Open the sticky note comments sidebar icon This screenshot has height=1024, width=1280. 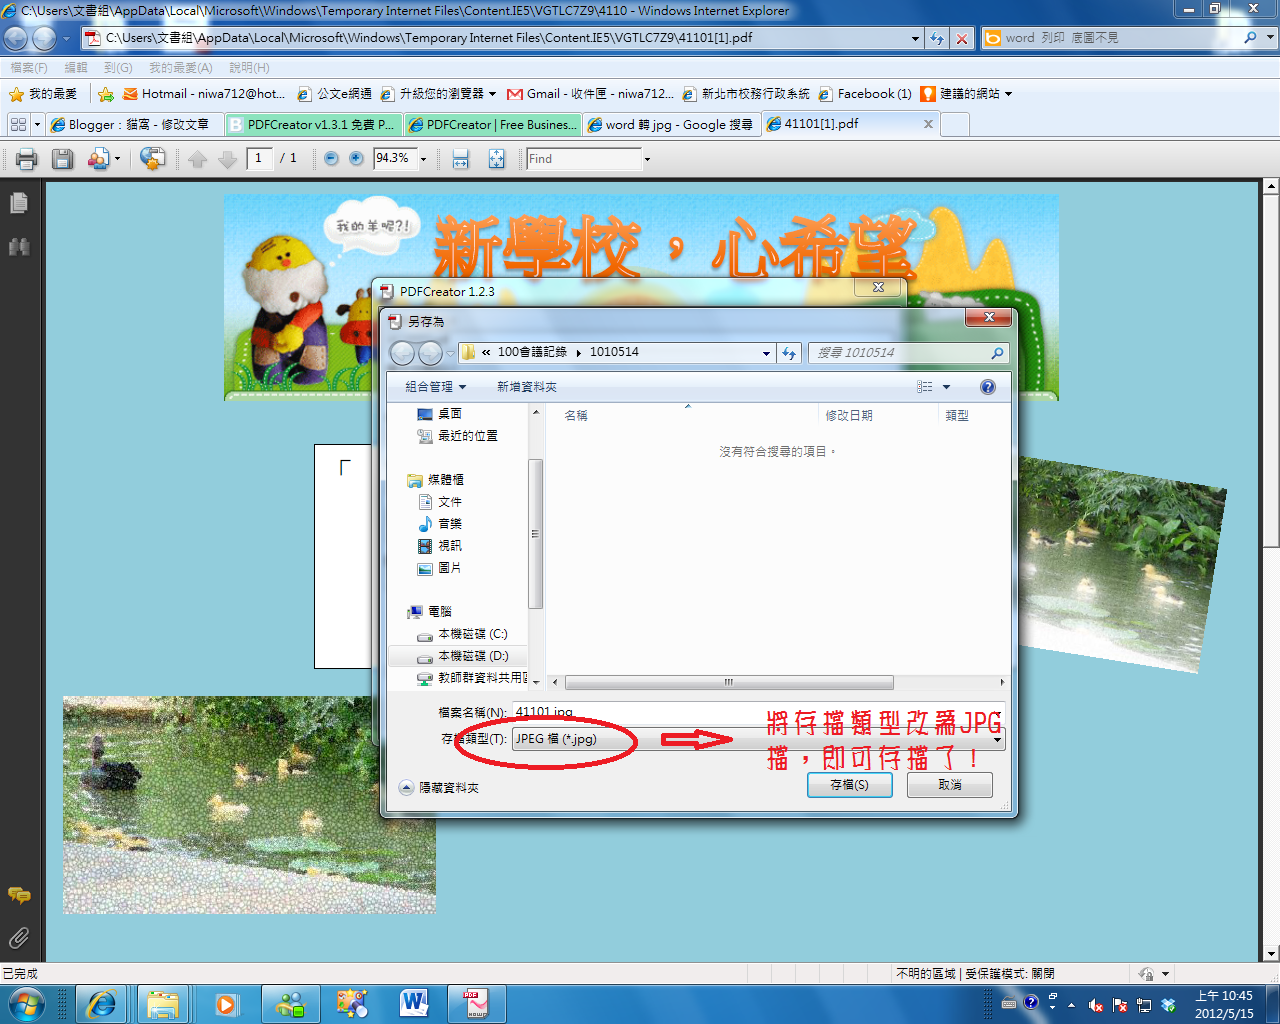click(18, 897)
